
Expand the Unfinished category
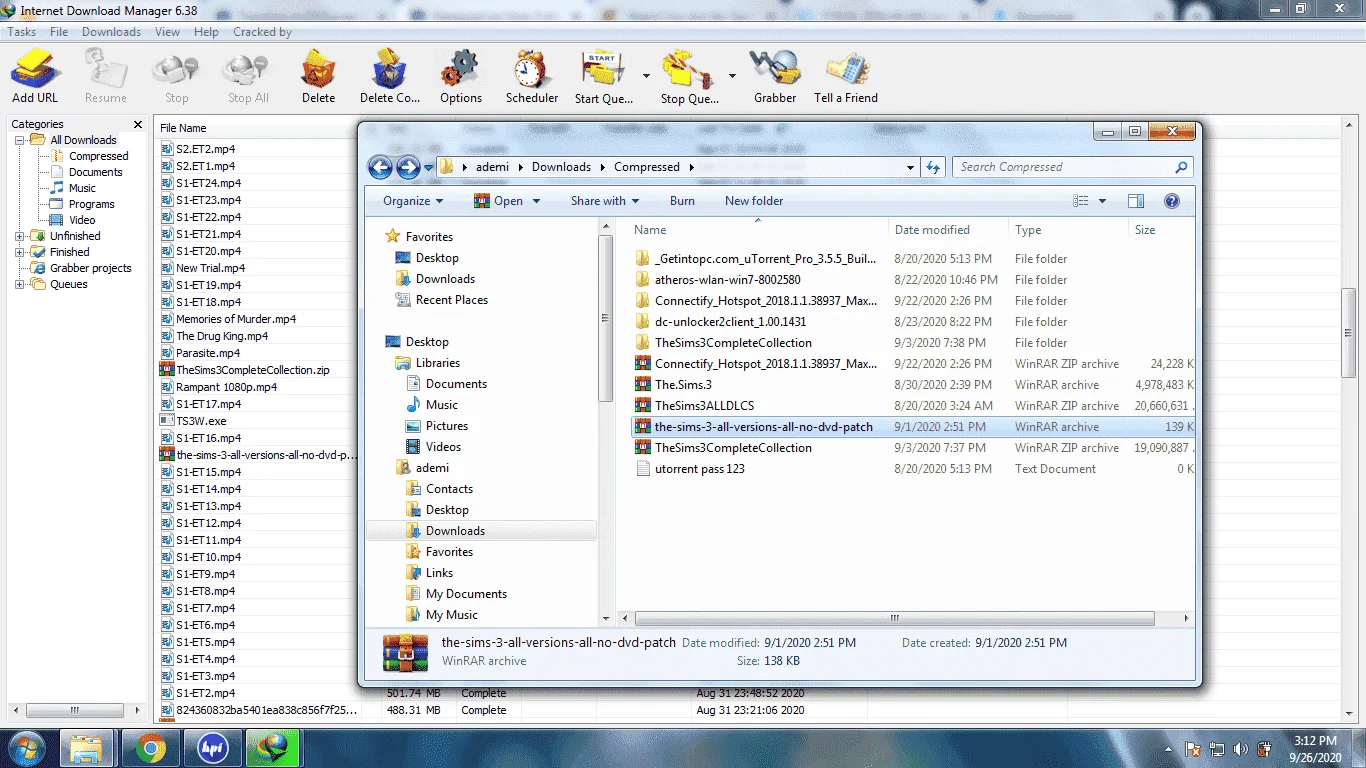[x=19, y=236]
